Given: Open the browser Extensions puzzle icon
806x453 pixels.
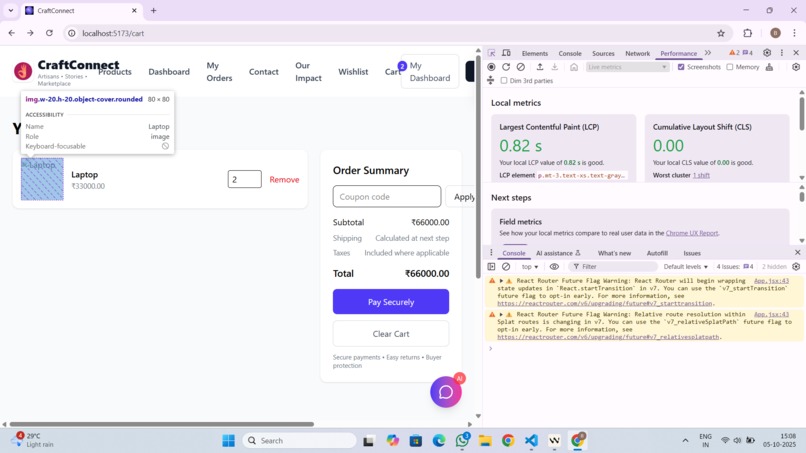Looking at the screenshot, I should [x=747, y=33].
